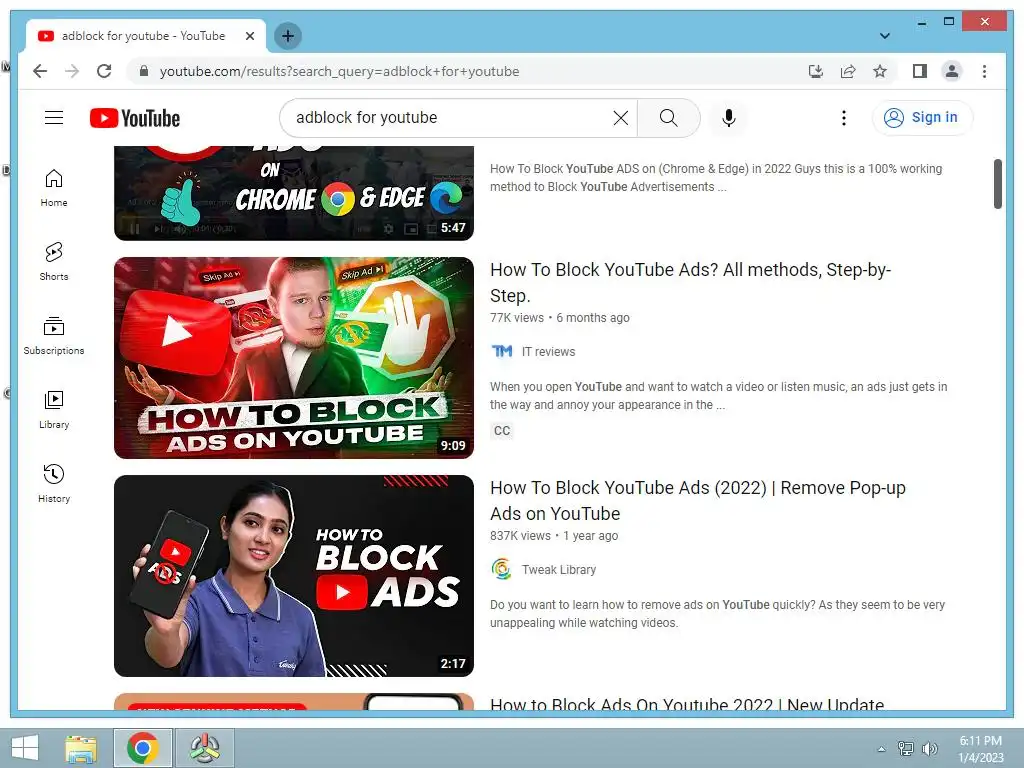The width and height of the screenshot is (1024, 768).
Task: Open title 'How To Block YouTube Ads (2022)'
Action: click(697, 501)
